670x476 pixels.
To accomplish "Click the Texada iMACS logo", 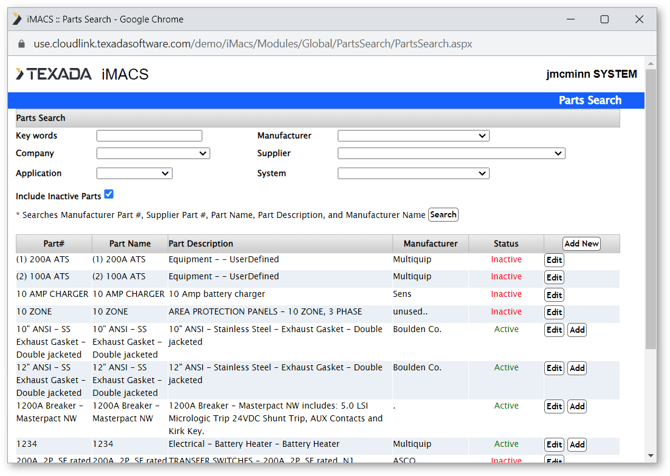I will (x=82, y=74).
